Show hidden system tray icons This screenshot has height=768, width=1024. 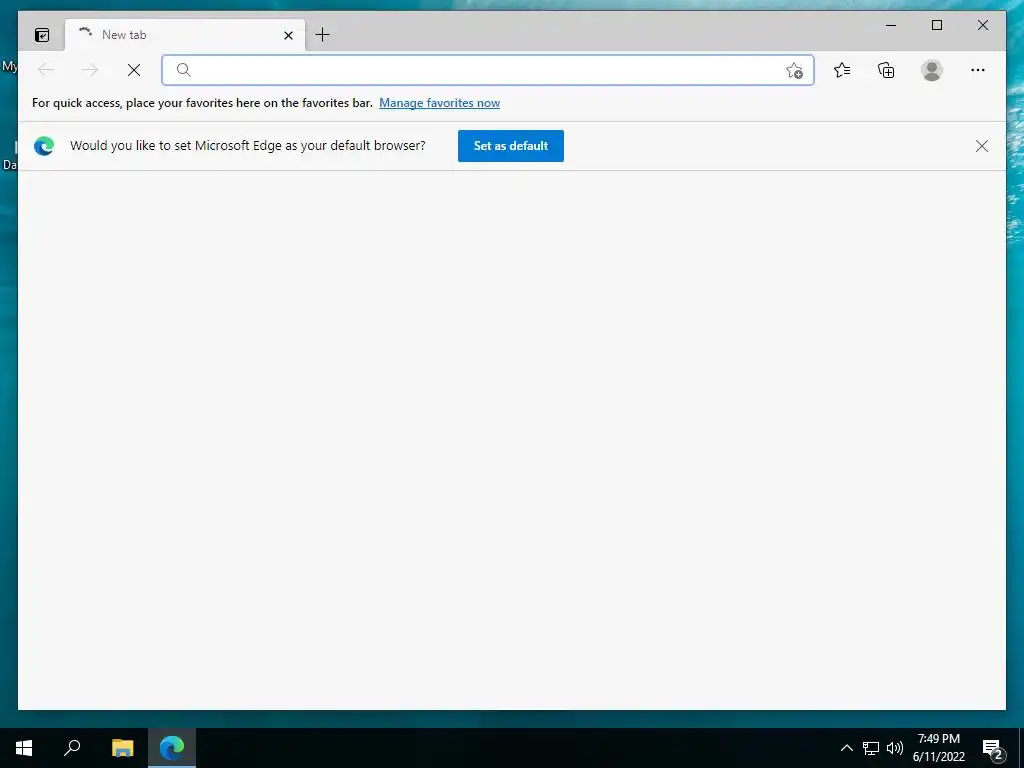click(846, 748)
